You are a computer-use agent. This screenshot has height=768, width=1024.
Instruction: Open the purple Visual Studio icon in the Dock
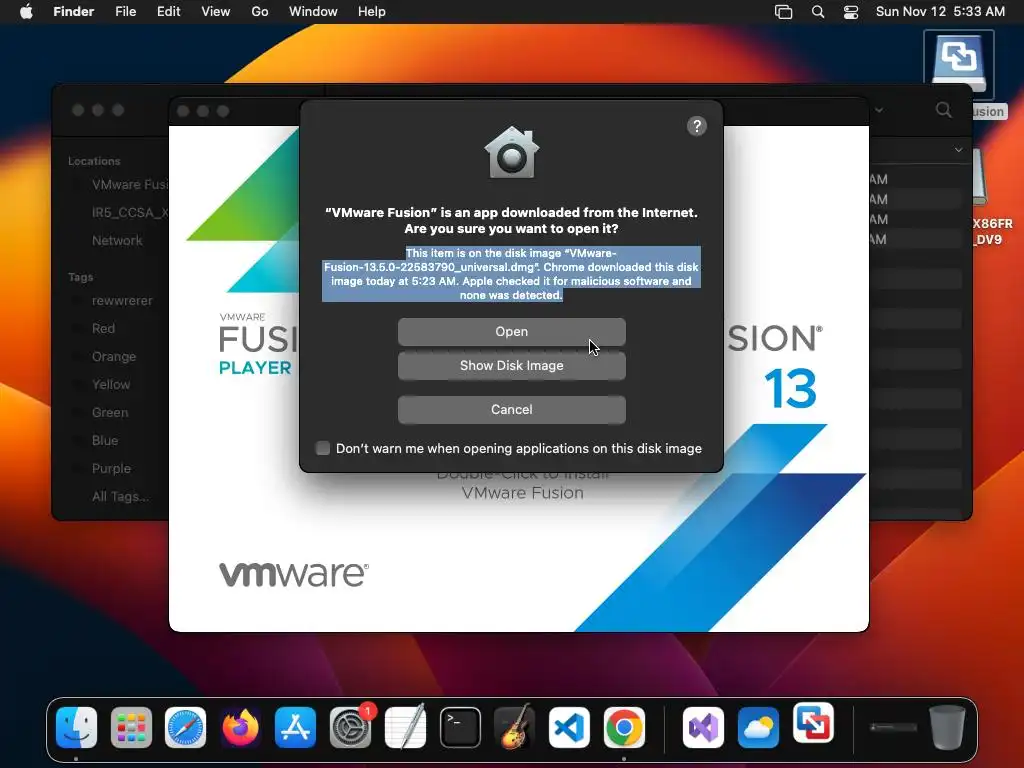[703, 727]
